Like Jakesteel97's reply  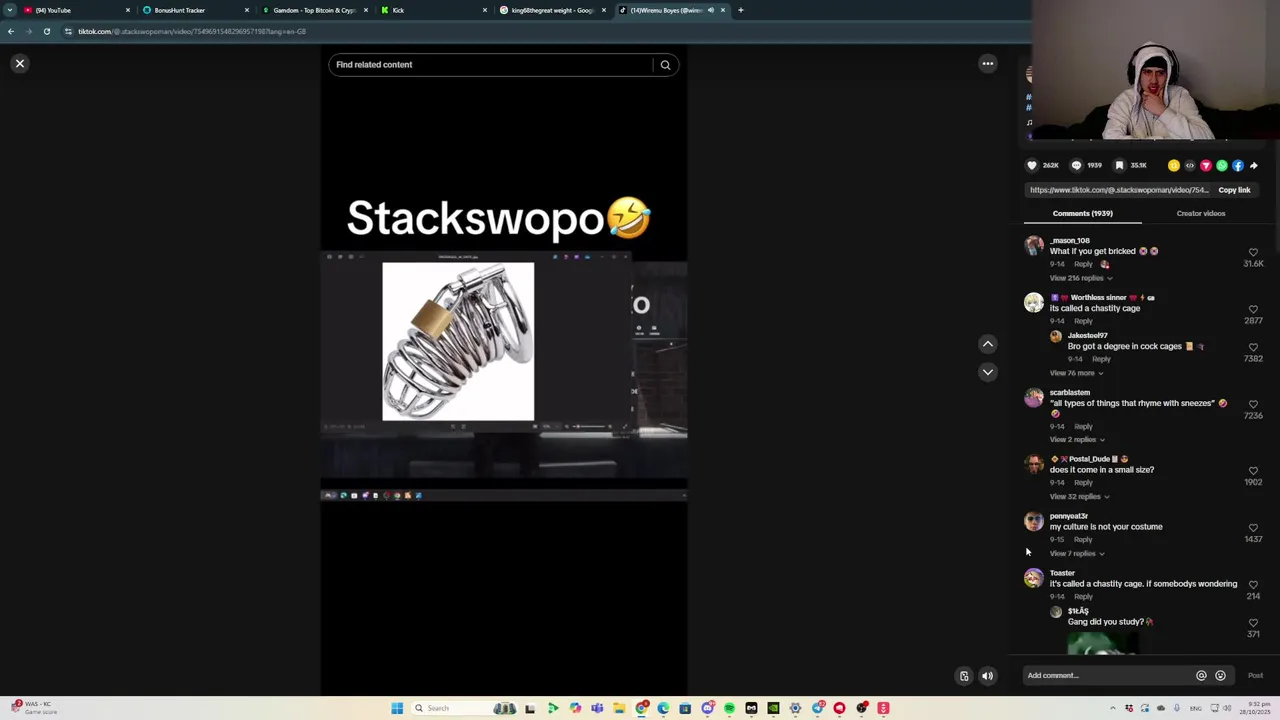pos(1253,348)
